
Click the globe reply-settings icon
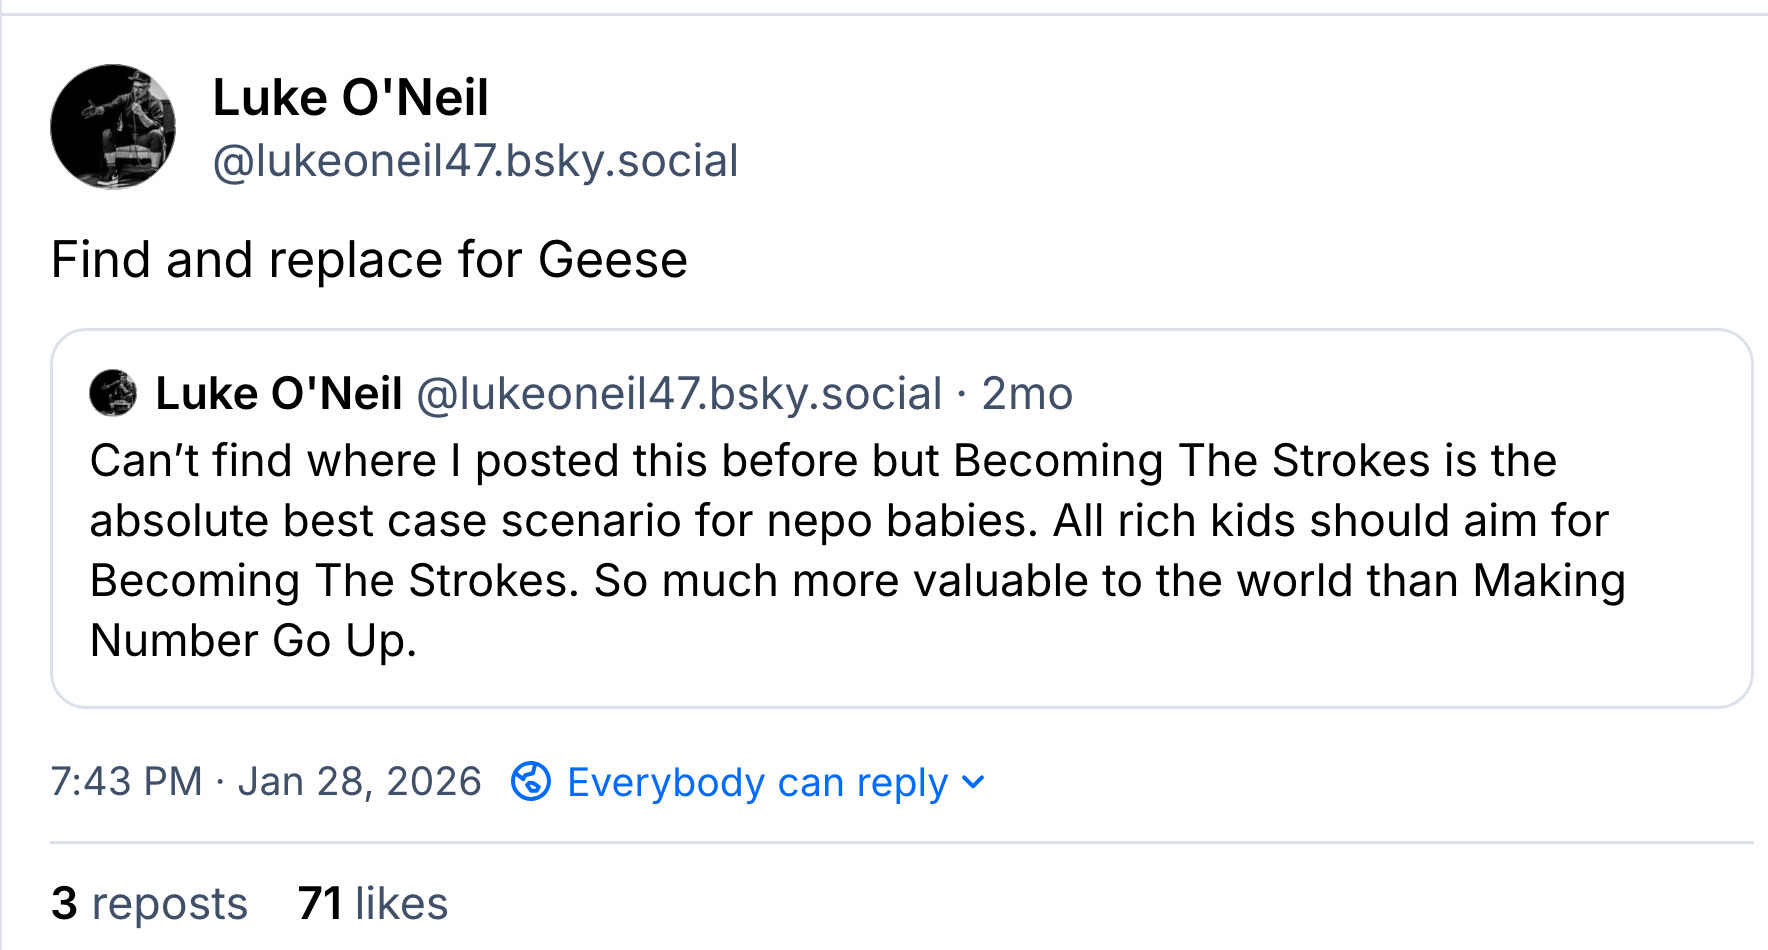pyautogui.click(x=531, y=781)
